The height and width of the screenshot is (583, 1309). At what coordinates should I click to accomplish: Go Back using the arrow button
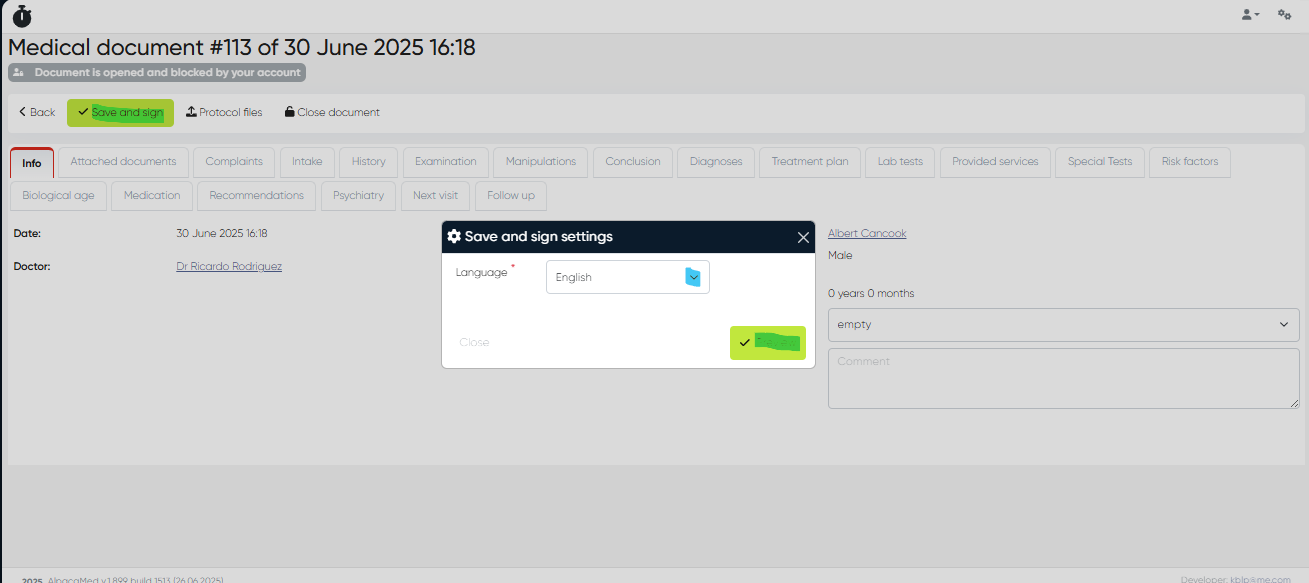click(x=37, y=113)
